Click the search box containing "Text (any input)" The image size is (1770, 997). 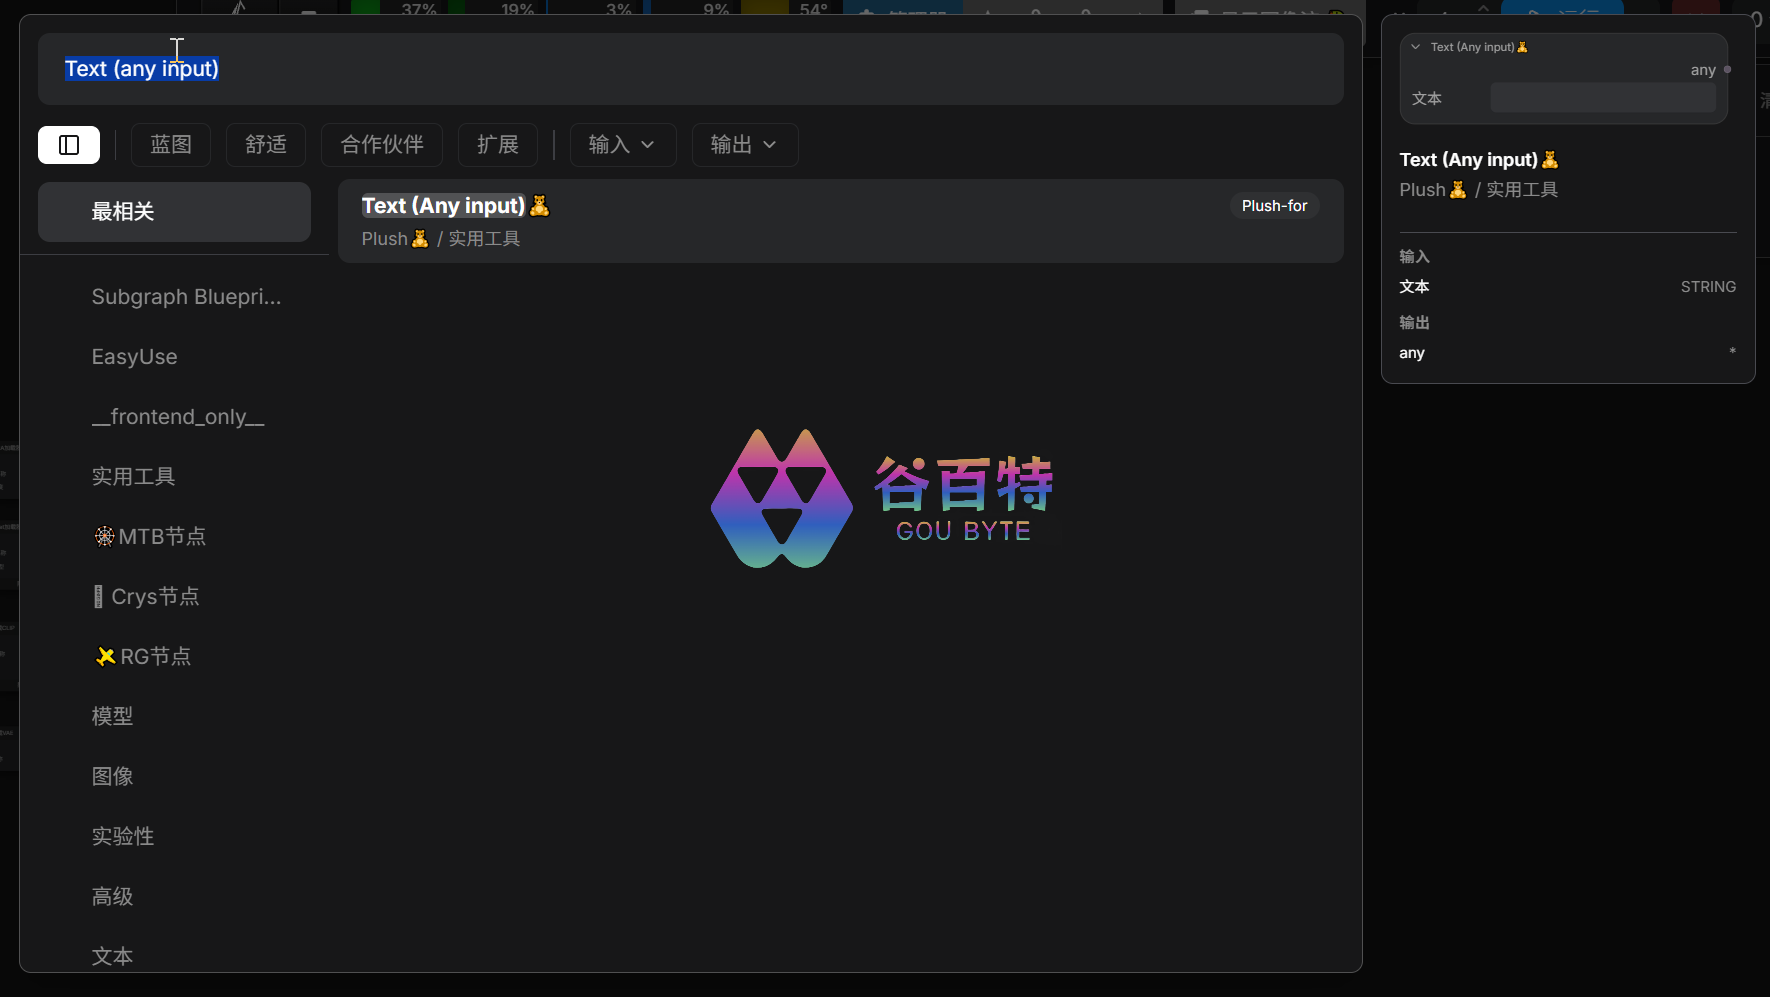[690, 69]
